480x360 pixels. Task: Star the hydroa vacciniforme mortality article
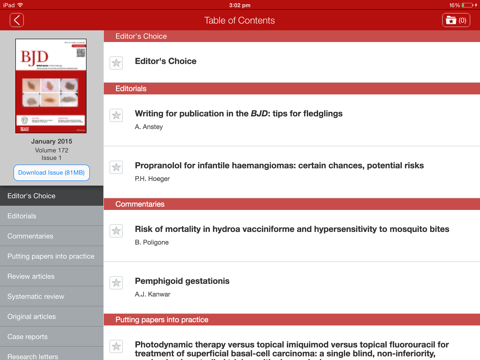(x=116, y=231)
